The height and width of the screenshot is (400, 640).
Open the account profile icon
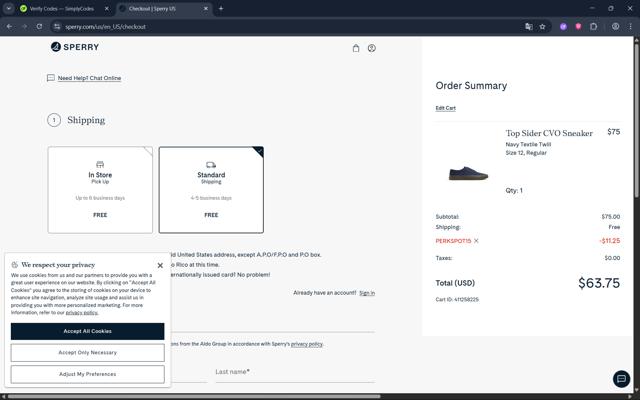click(371, 48)
